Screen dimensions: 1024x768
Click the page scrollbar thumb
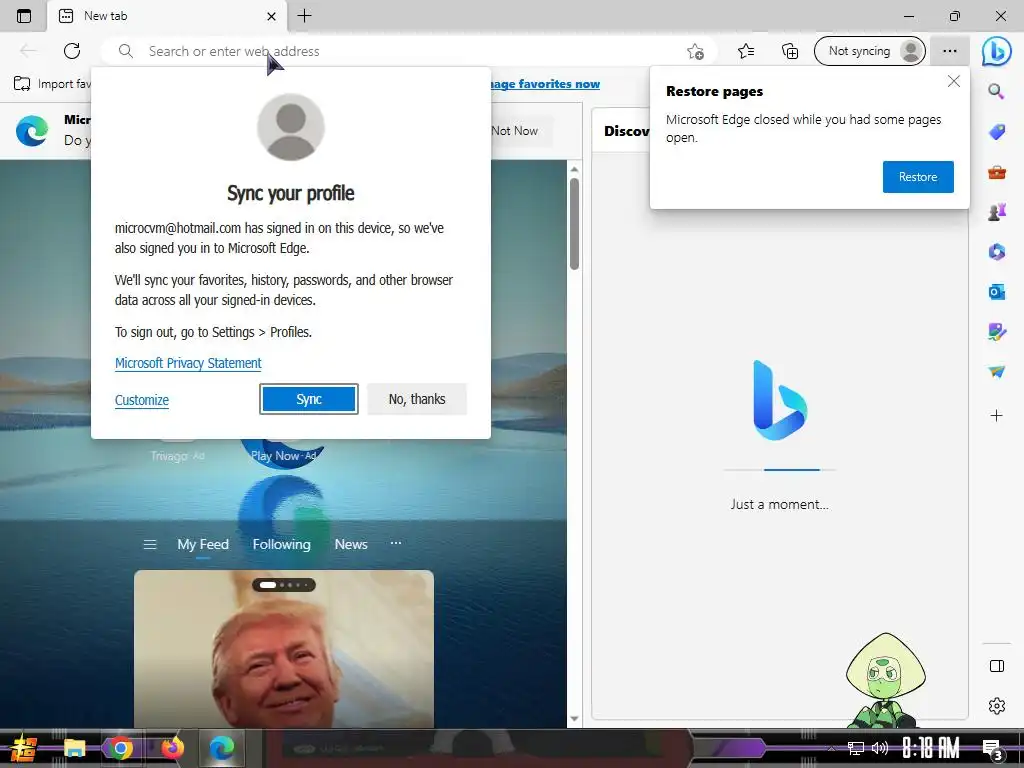coord(574,223)
